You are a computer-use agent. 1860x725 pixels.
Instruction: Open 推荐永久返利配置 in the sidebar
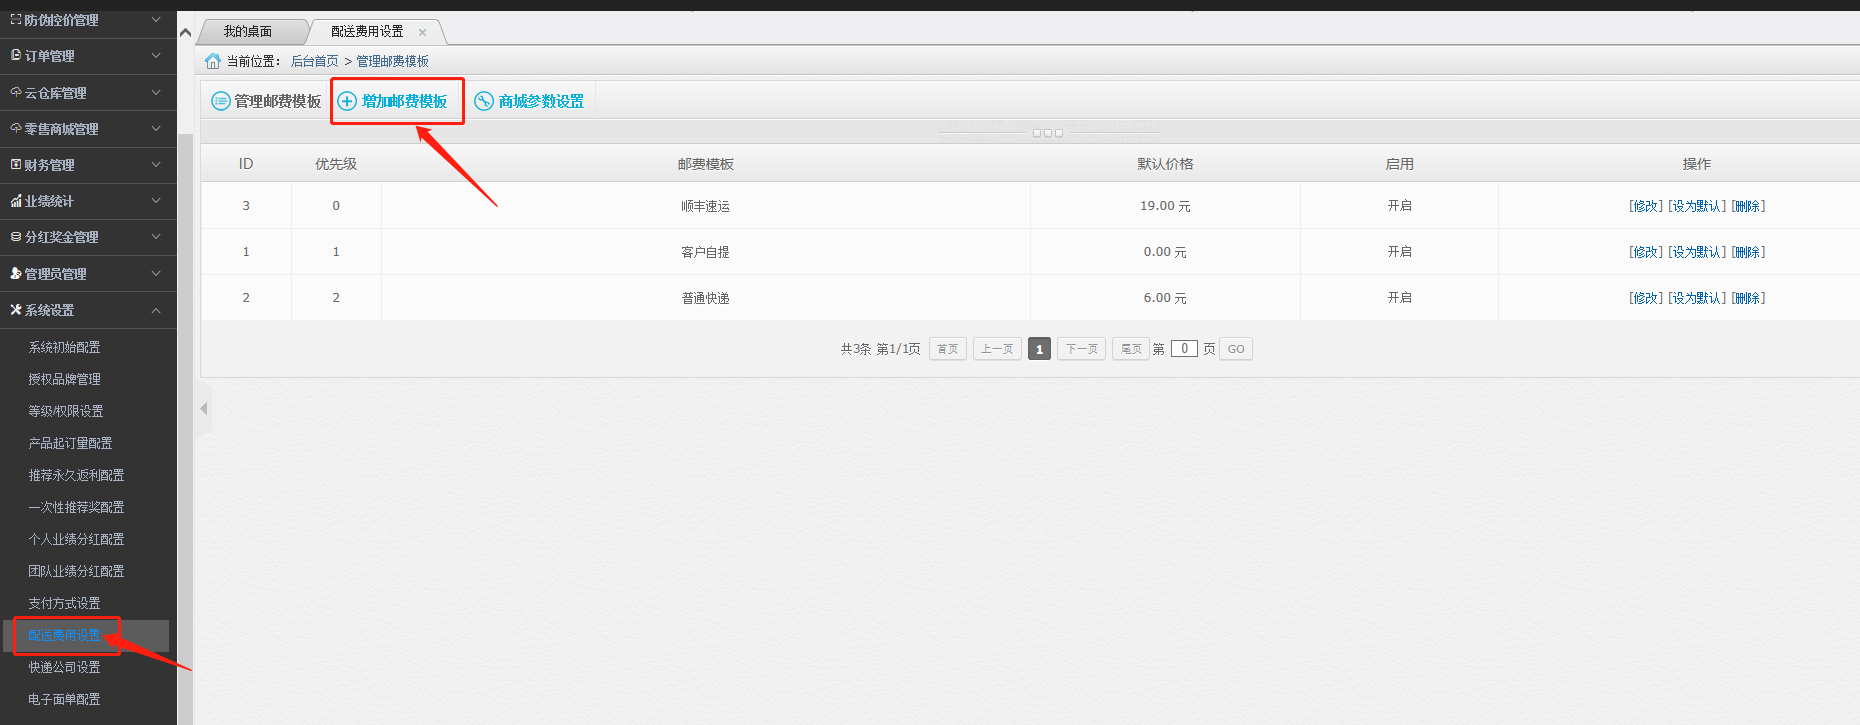pos(76,475)
